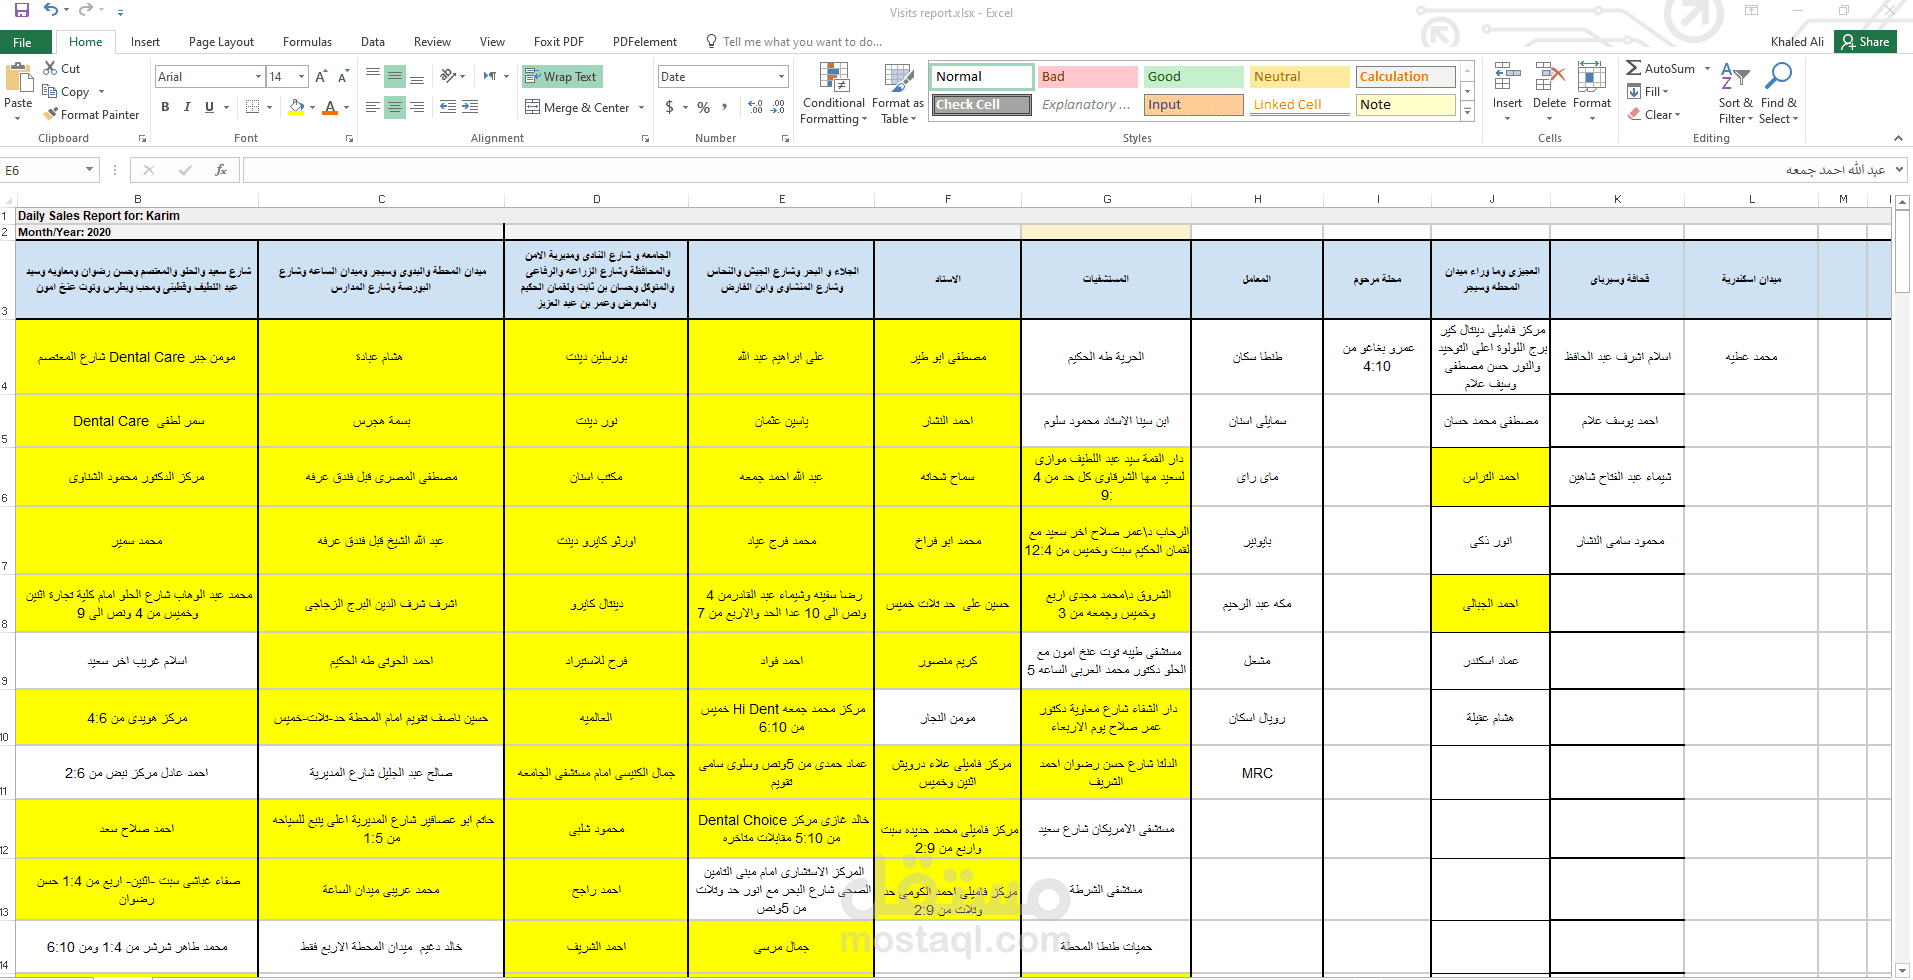Apply the Good cell style

click(x=1193, y=76)
